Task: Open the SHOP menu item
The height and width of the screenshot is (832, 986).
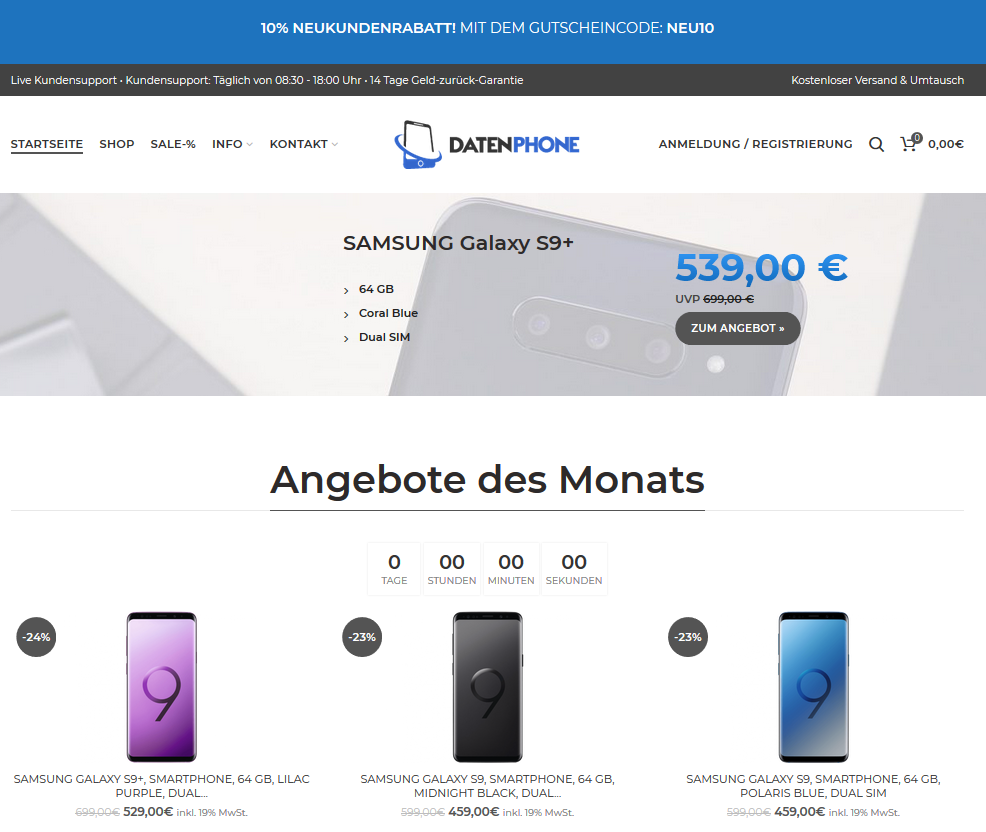Action: pos(117,144)
